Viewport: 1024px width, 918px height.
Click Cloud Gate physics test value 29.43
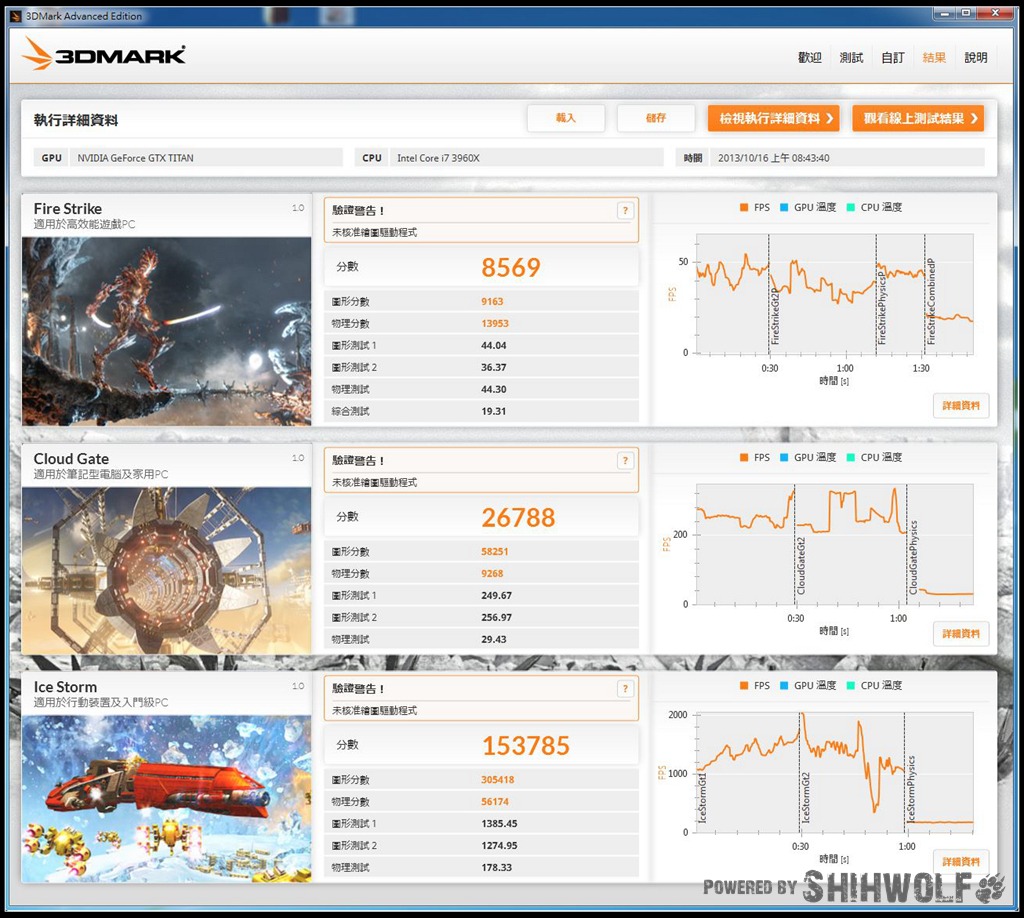pos(494,639)
